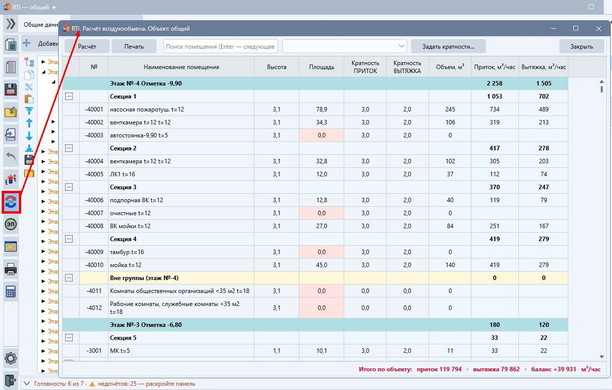Select Комнаты общественных организаций <35 м2 row
Image resolution: width=612 pixels, height=390 pixels.
[315, 291]
